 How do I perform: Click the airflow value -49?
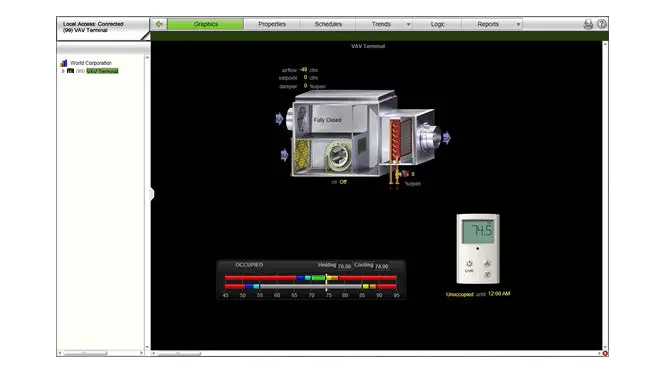(303, 70)
